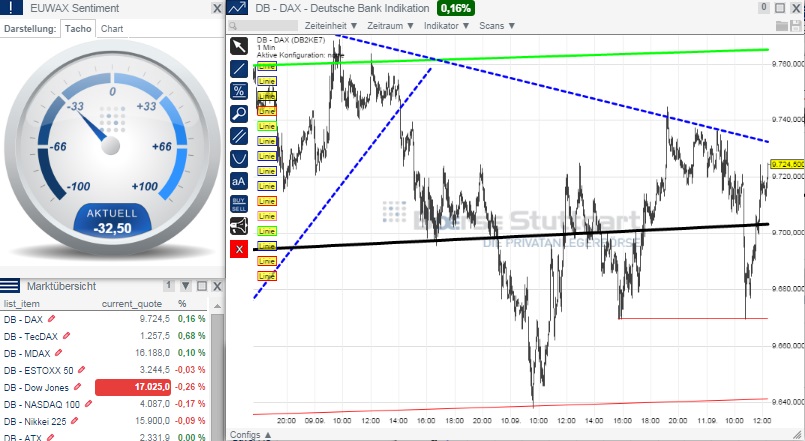Select the DB - MDAX row
This screenshot has width=805, height=441.
pyautogui.click(x=104, y=353)
